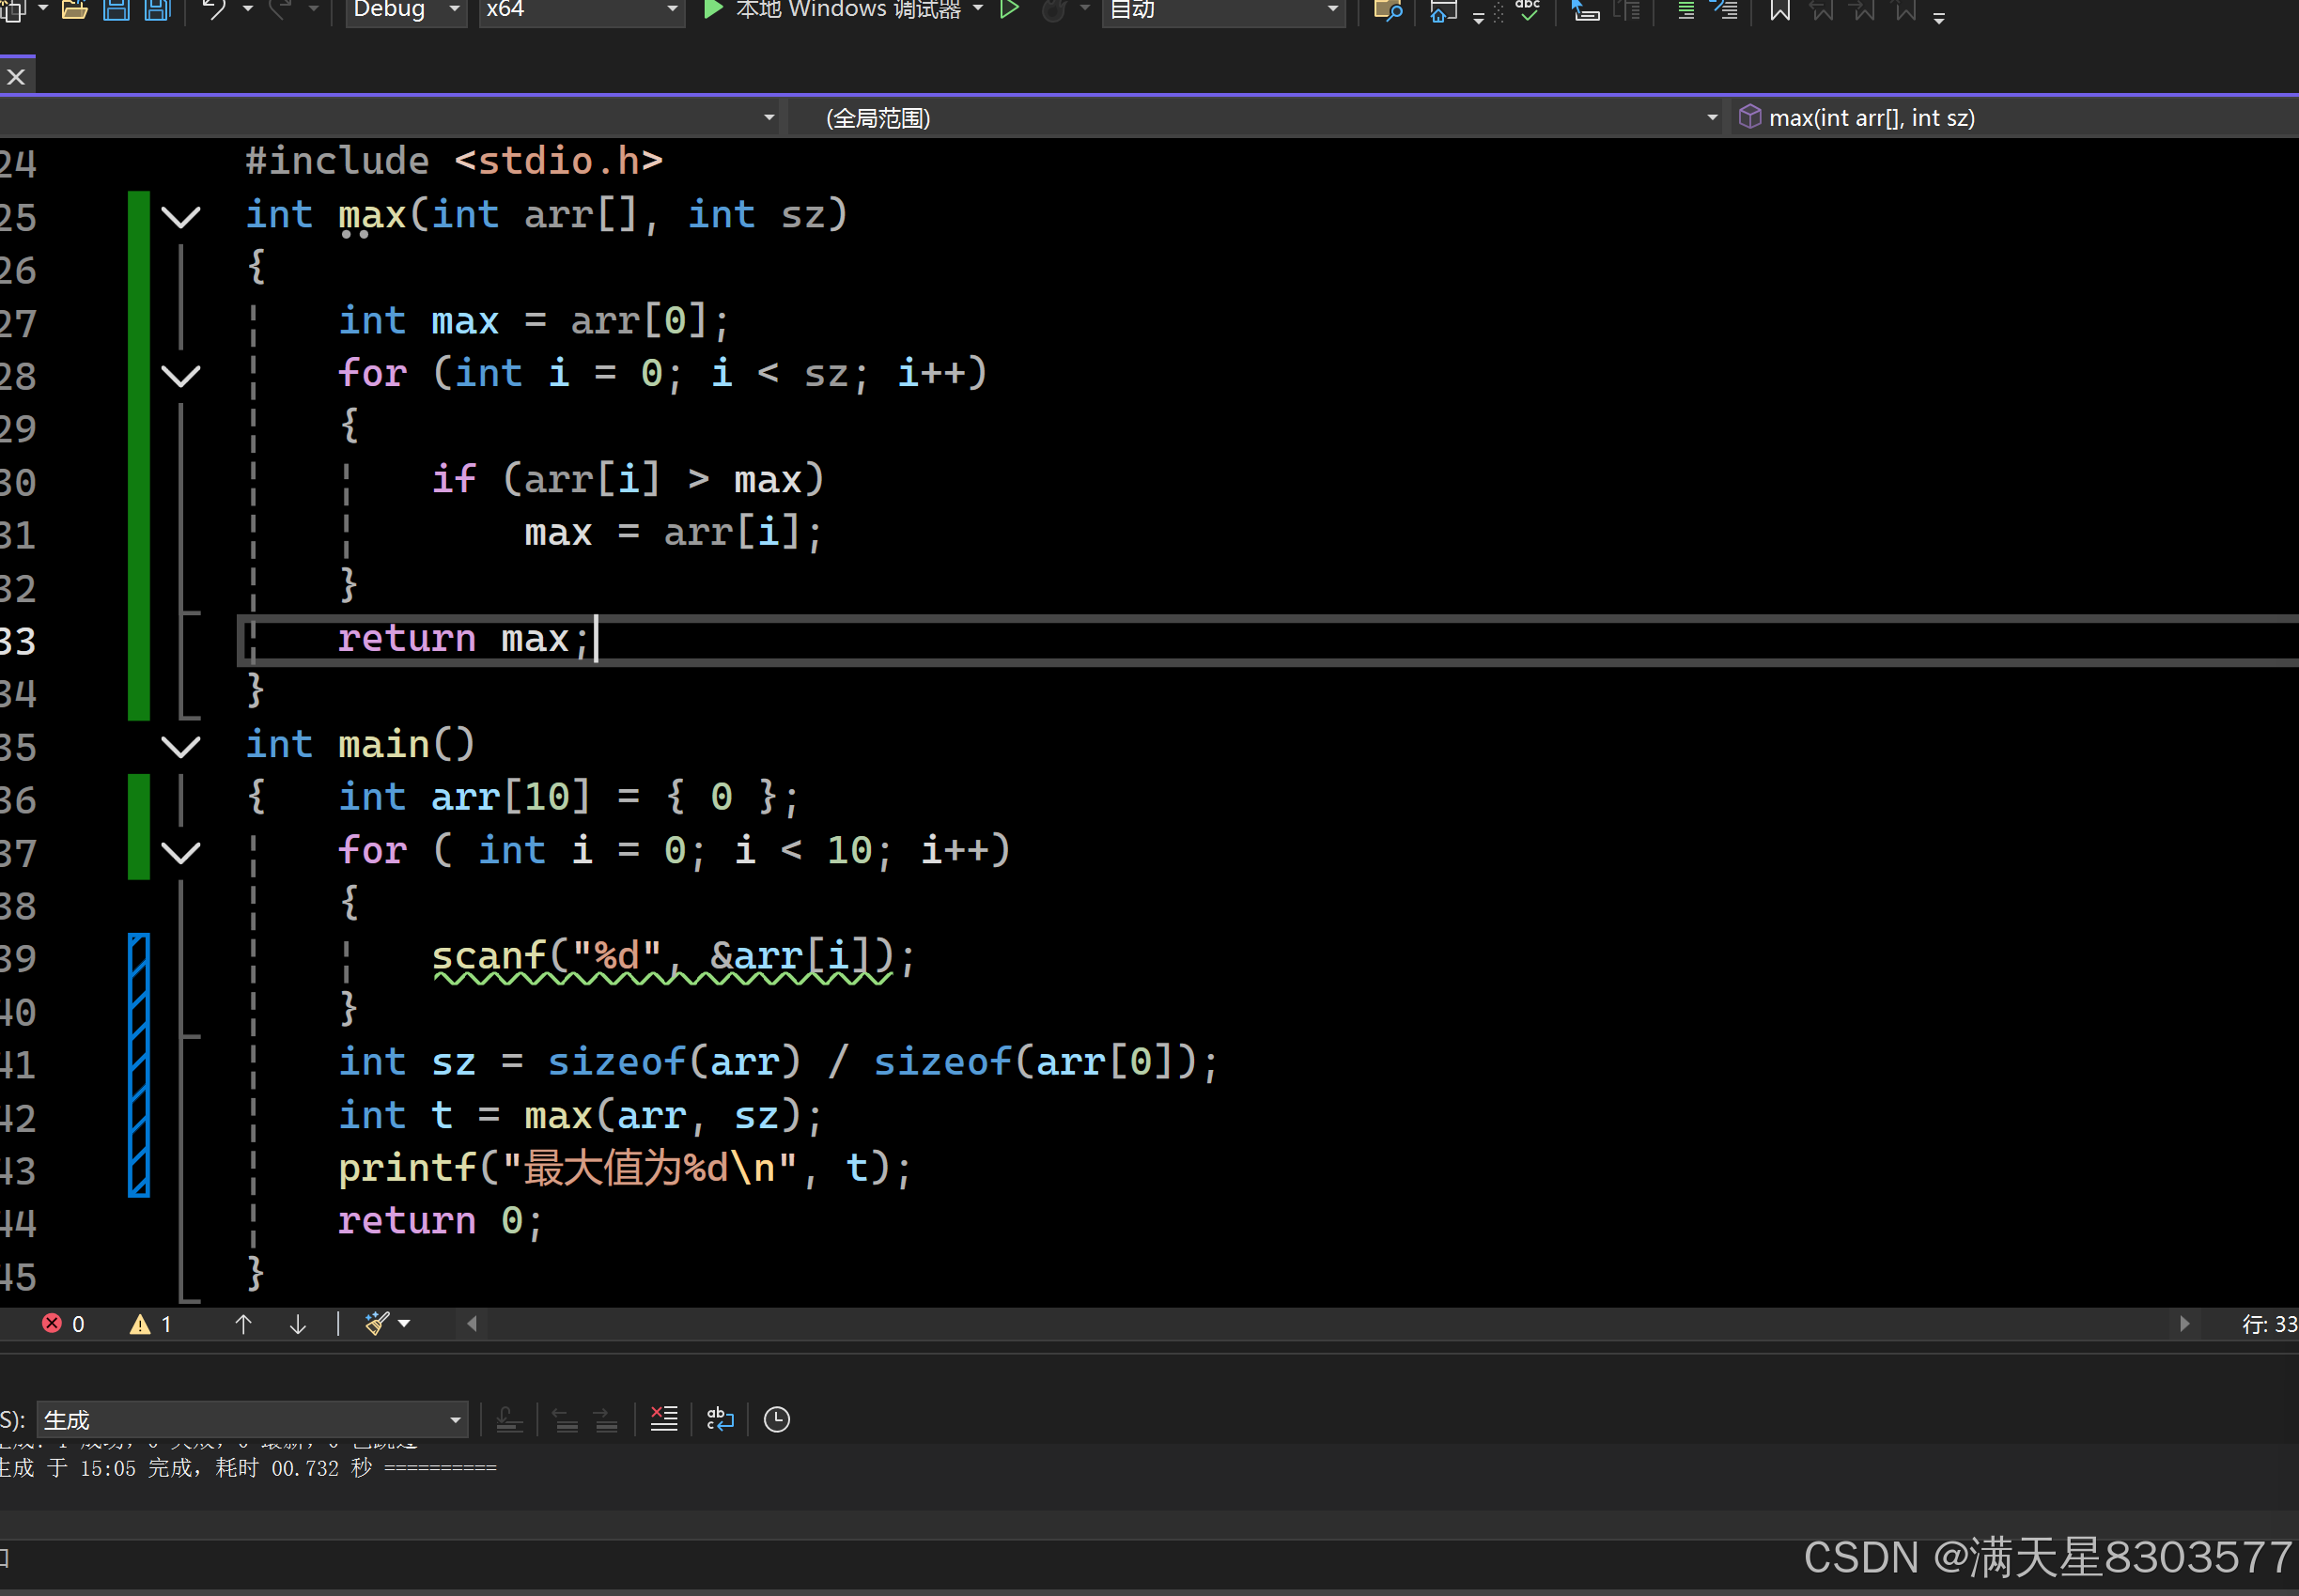Viewport: 2299px width, 1596px height.
Task: Click Start Without Debugging outline arrow
Action: (1009, 10)
